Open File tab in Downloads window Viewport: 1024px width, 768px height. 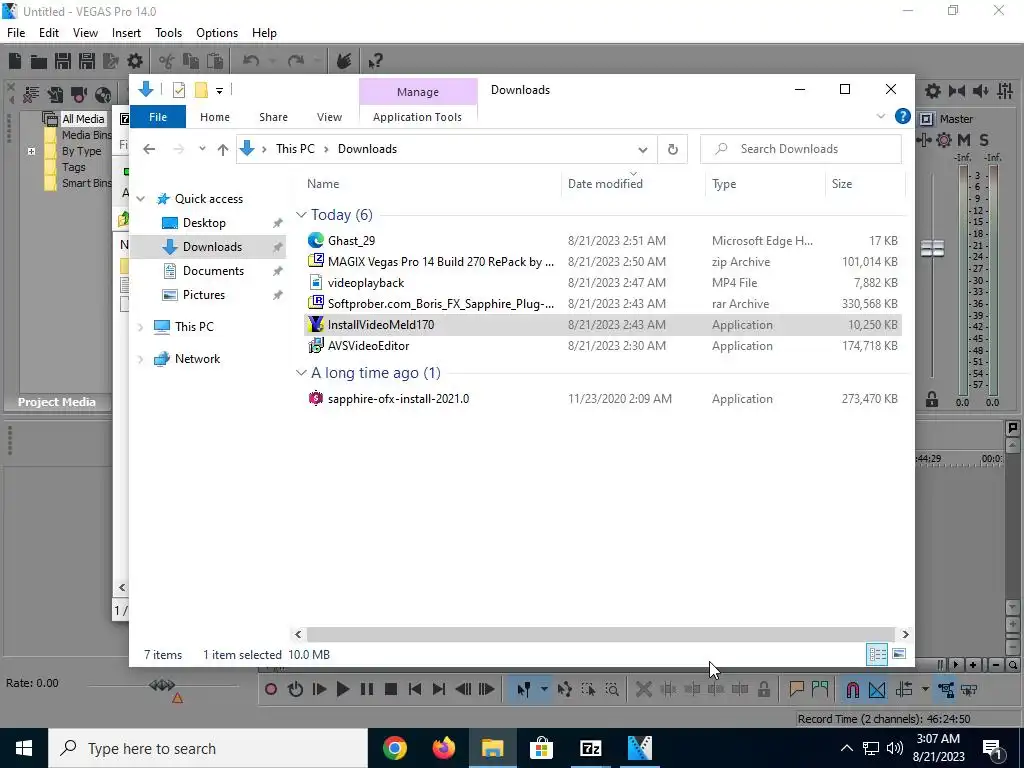coord(158,117)
